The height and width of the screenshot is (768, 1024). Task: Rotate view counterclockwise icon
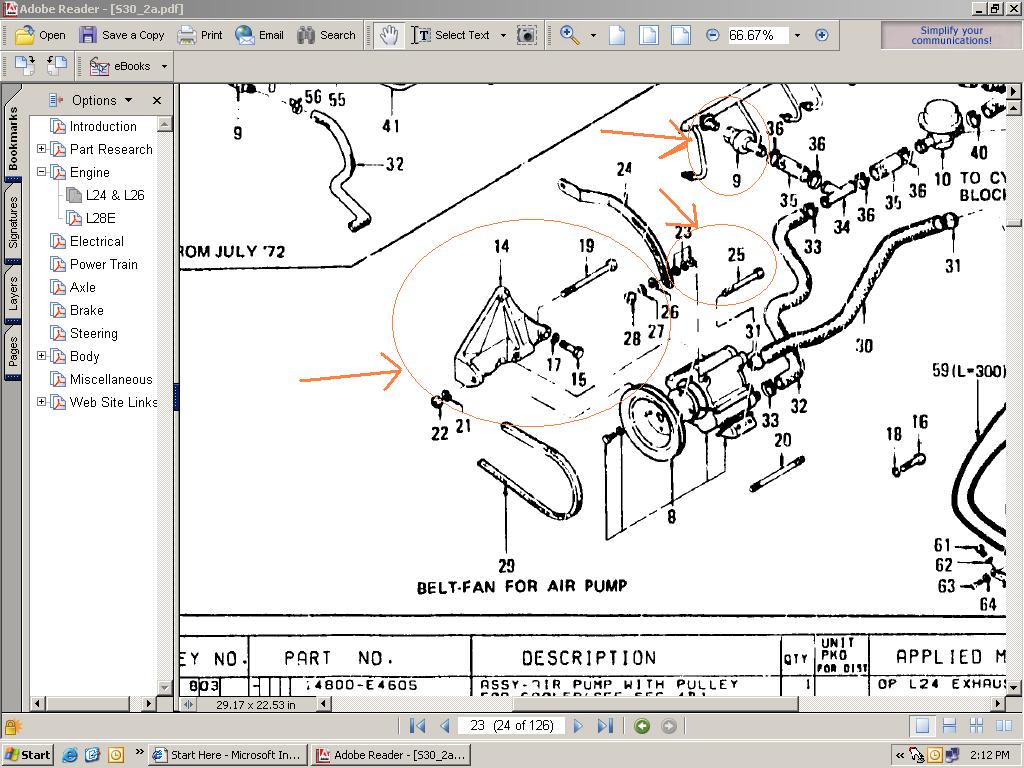57,66
